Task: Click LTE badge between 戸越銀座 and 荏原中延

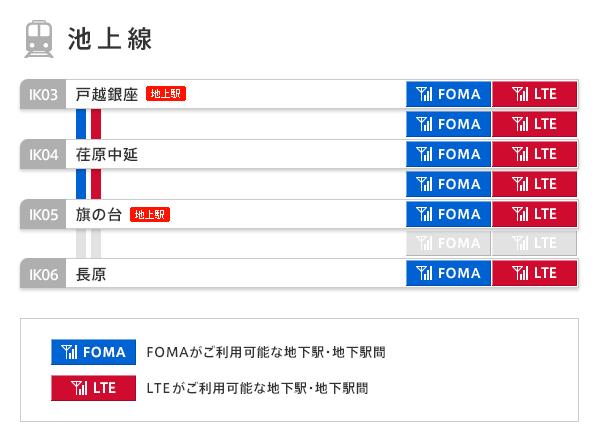Action: pyautogui.click(x=534, y=124)
